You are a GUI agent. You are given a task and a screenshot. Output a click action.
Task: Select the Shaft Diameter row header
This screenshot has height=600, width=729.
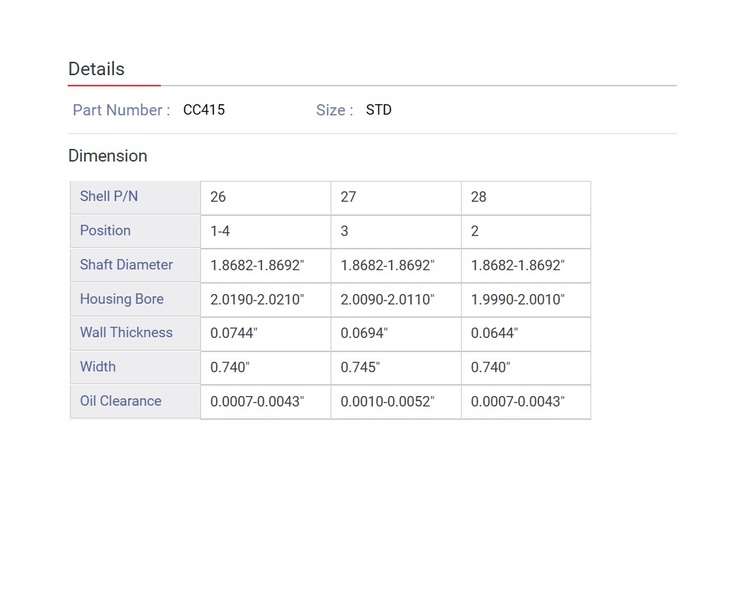coord(126,265)
